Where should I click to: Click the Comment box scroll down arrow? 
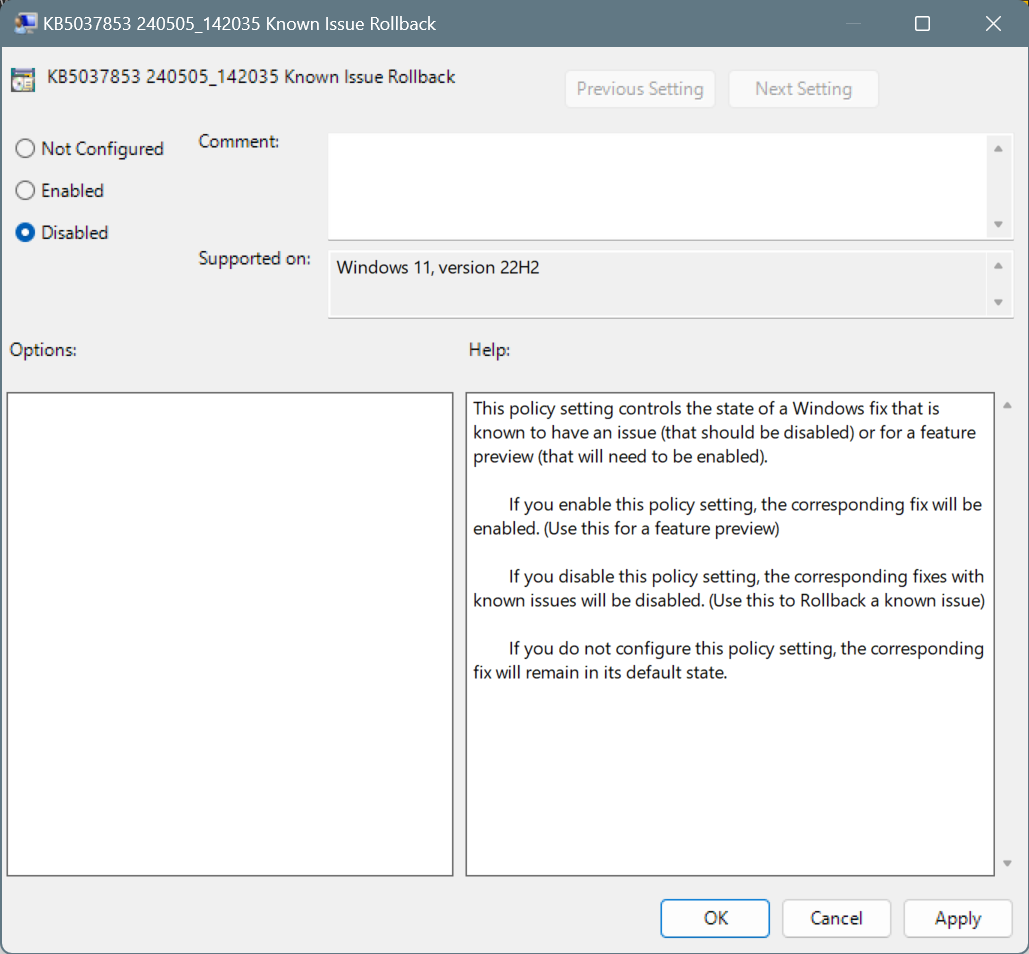coord(998,224)
